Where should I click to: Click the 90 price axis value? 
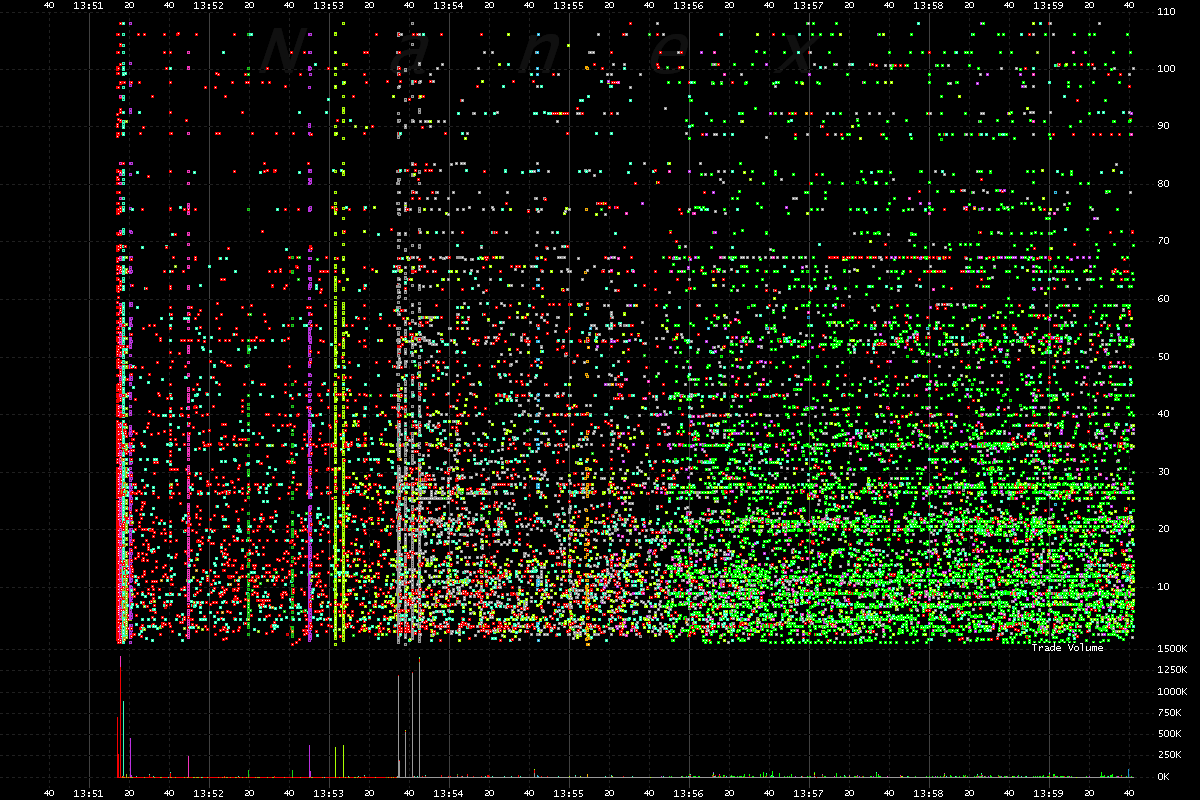[x=1162, y=126]
